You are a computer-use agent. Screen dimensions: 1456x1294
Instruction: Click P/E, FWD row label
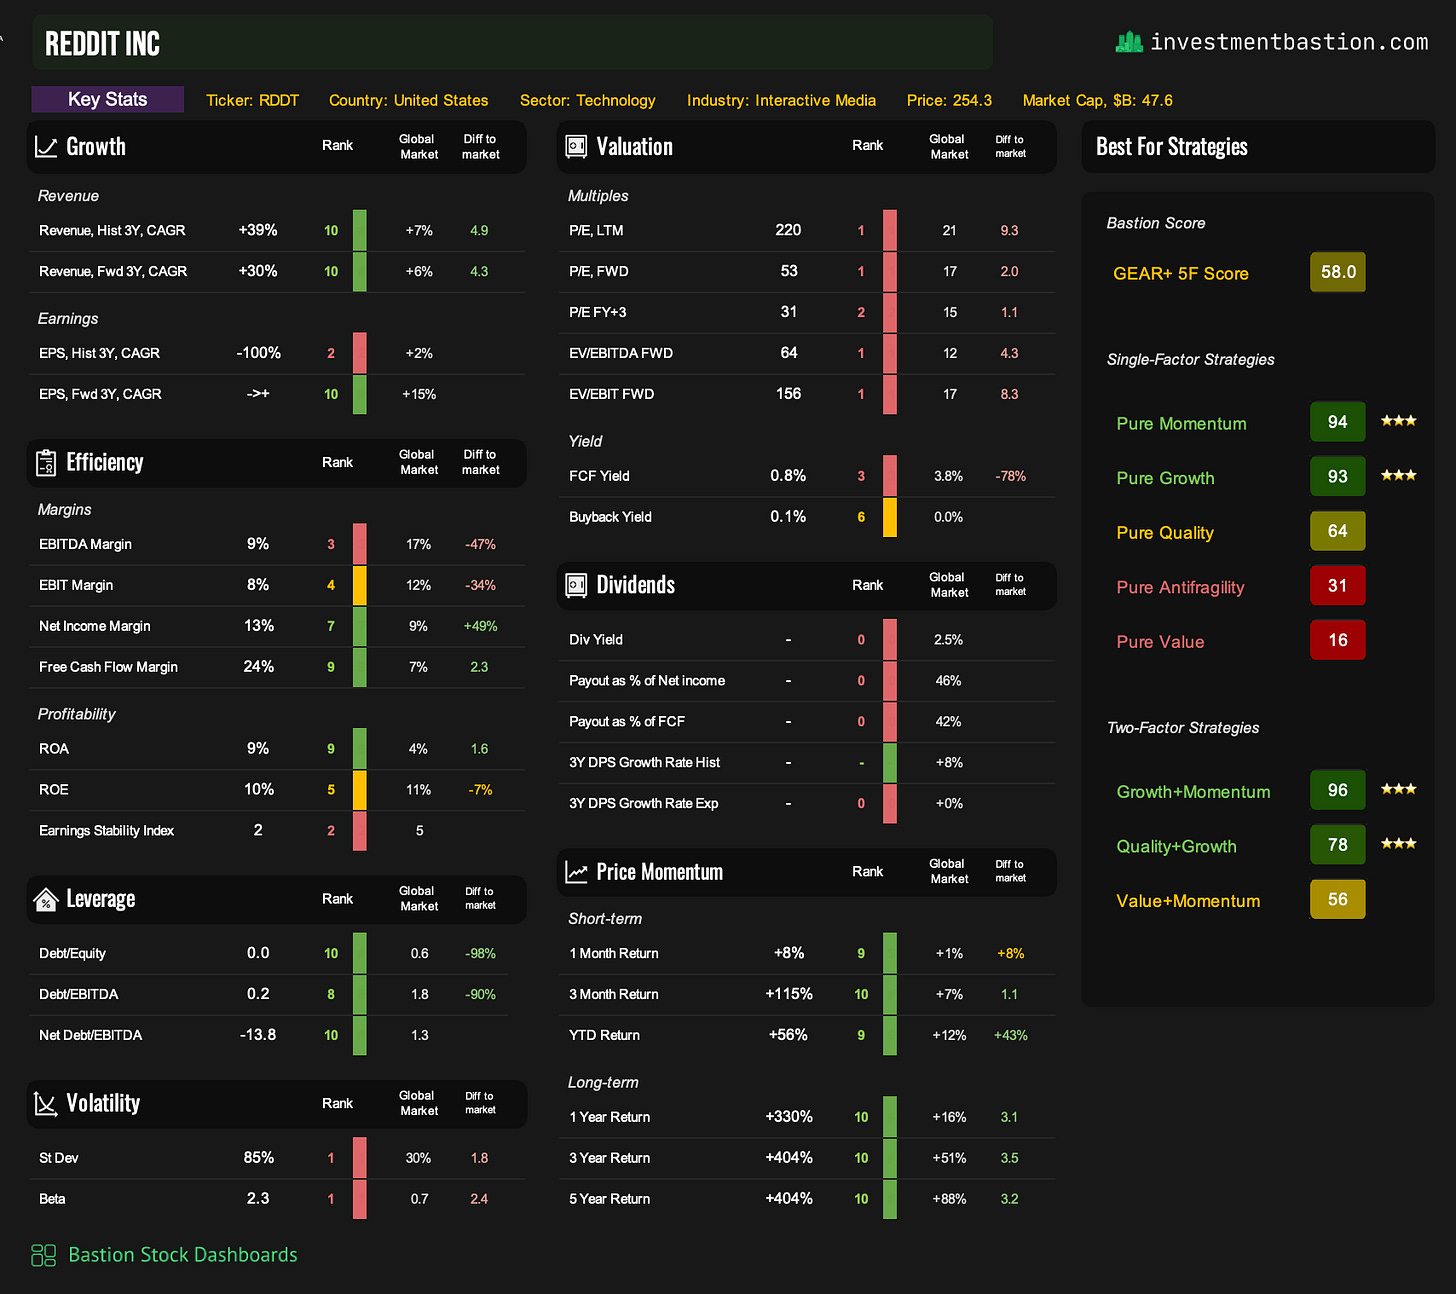pyautogui.click(x=599, y=271)
